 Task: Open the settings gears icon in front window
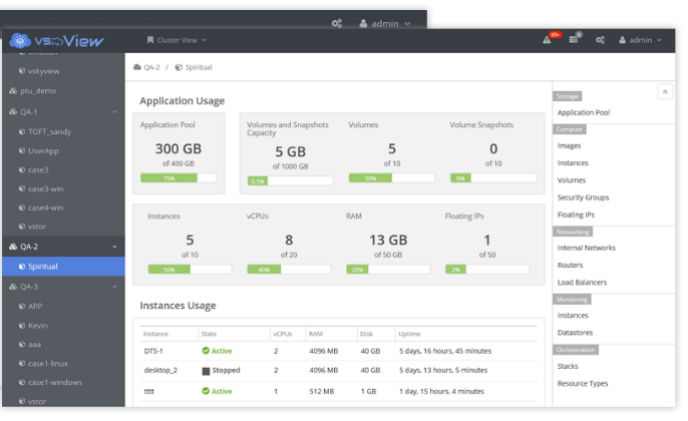click(600, 40)
